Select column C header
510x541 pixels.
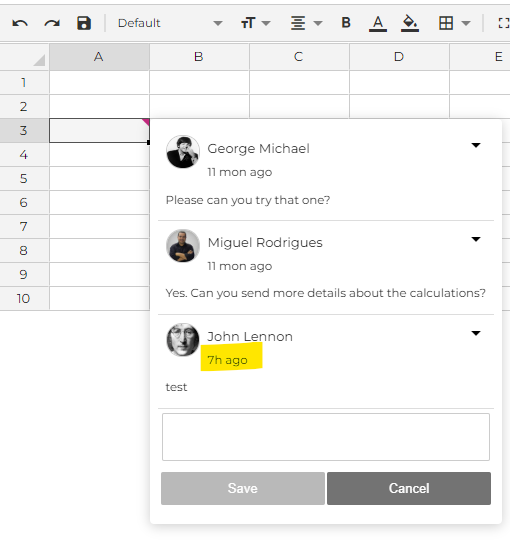click(299, 57)
